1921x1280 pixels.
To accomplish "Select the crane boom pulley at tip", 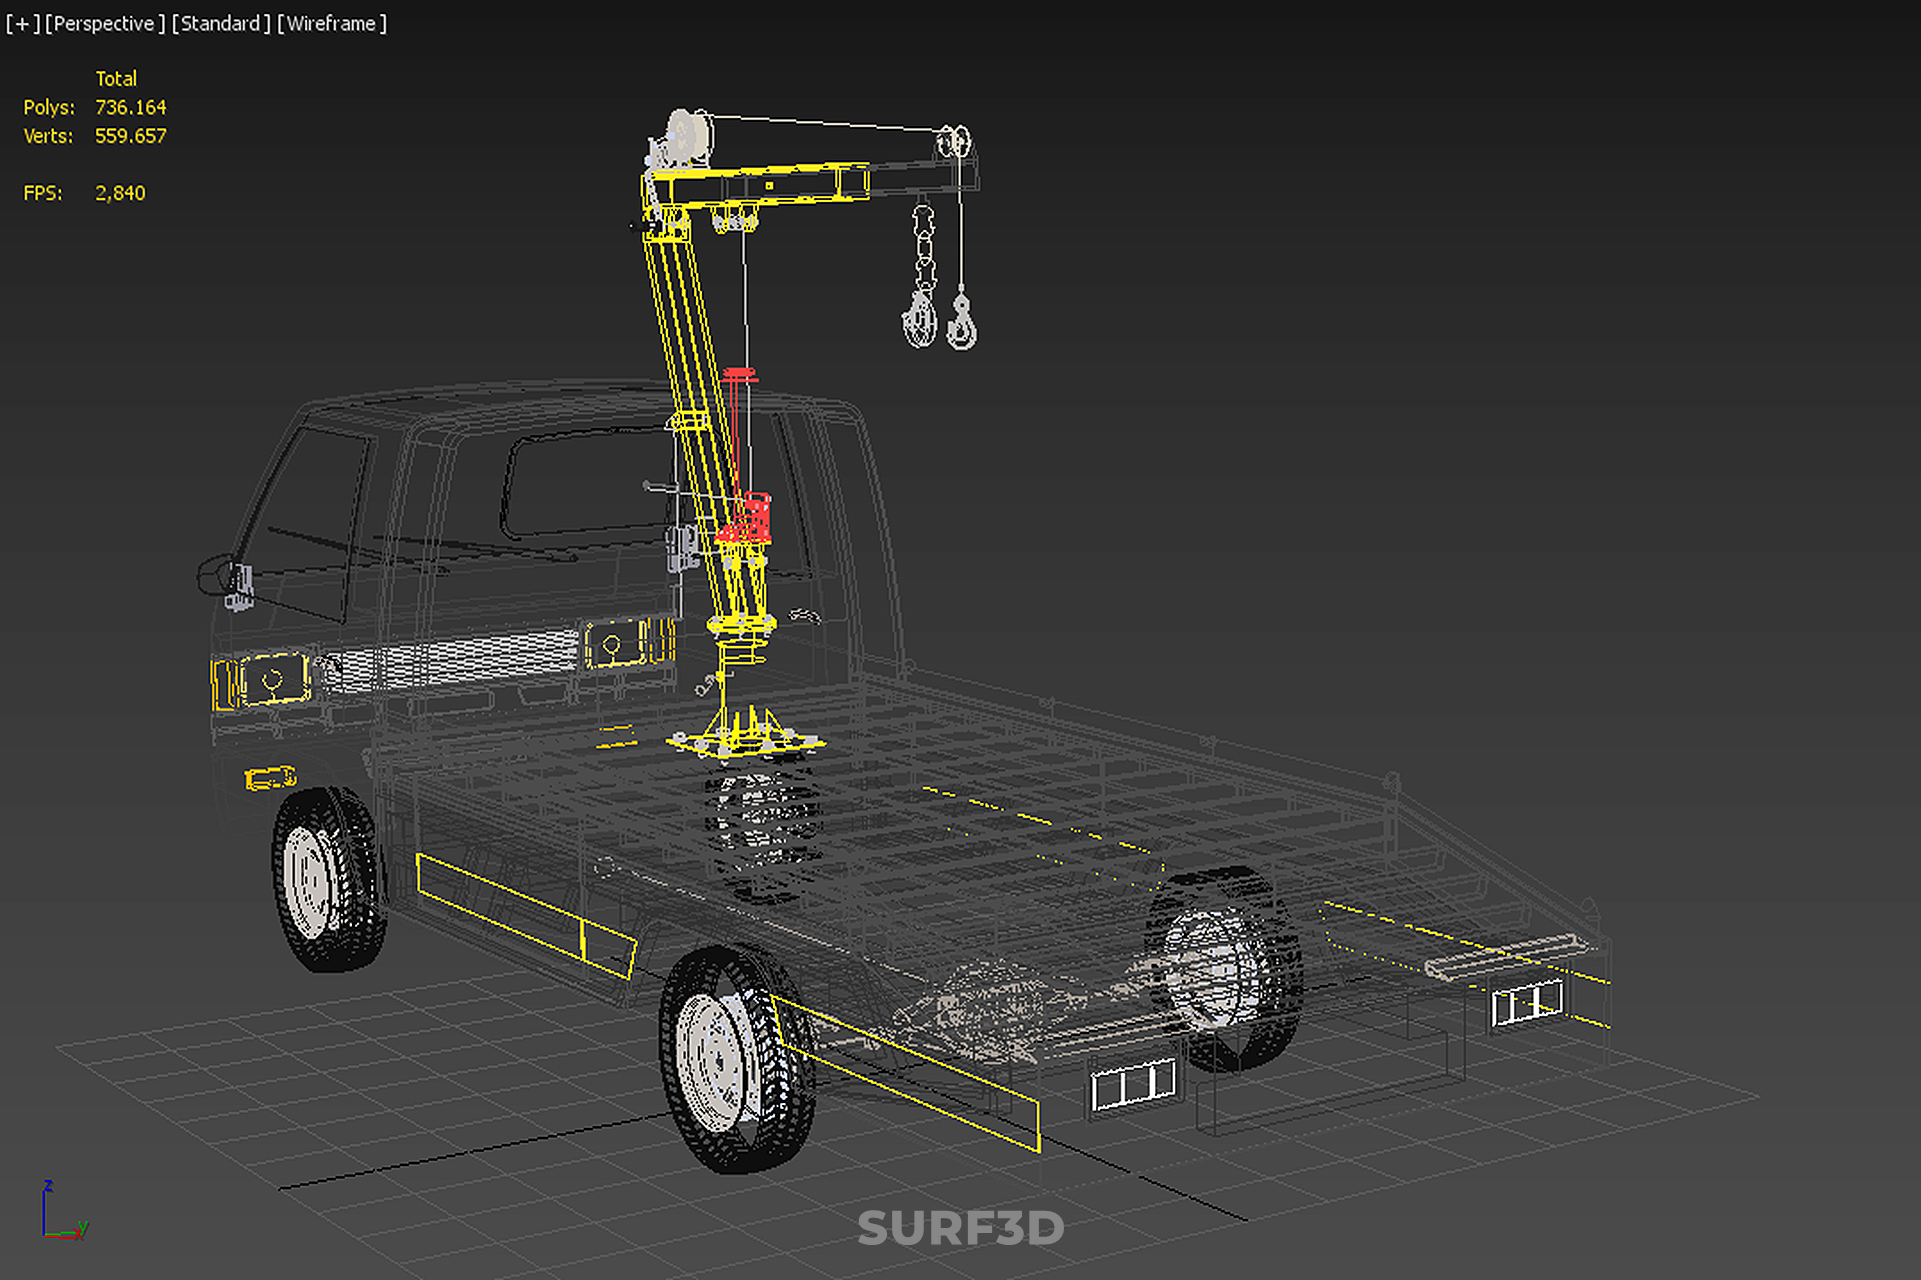I will point(953,142).
